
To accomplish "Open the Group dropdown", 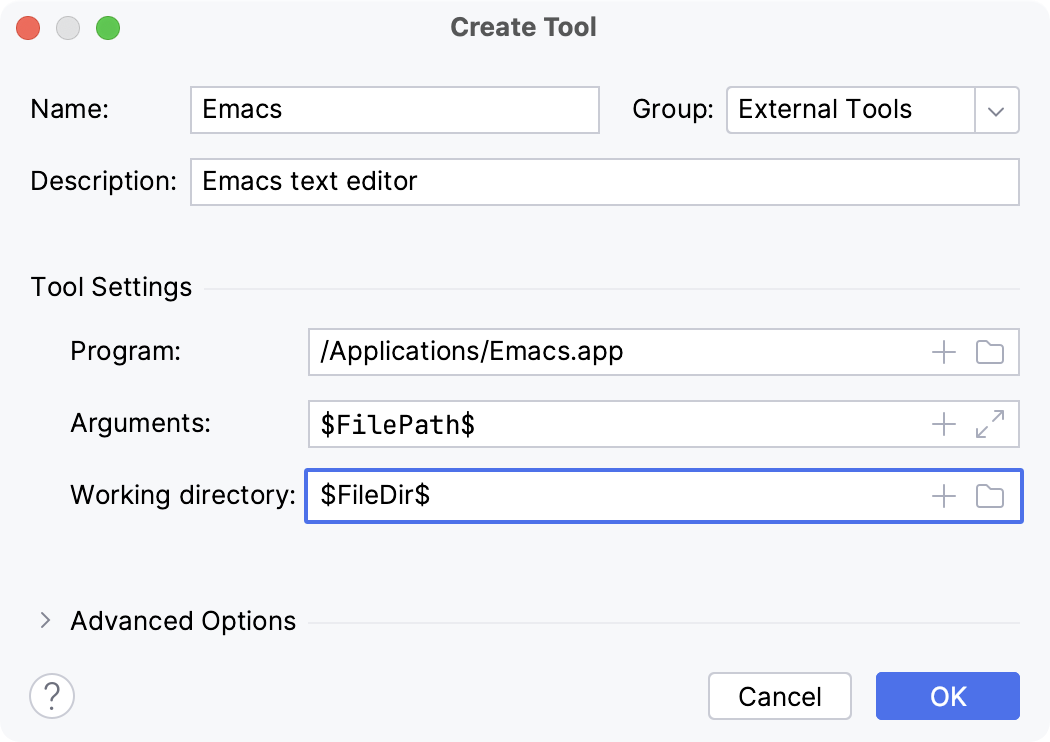I will click(996, 110).
